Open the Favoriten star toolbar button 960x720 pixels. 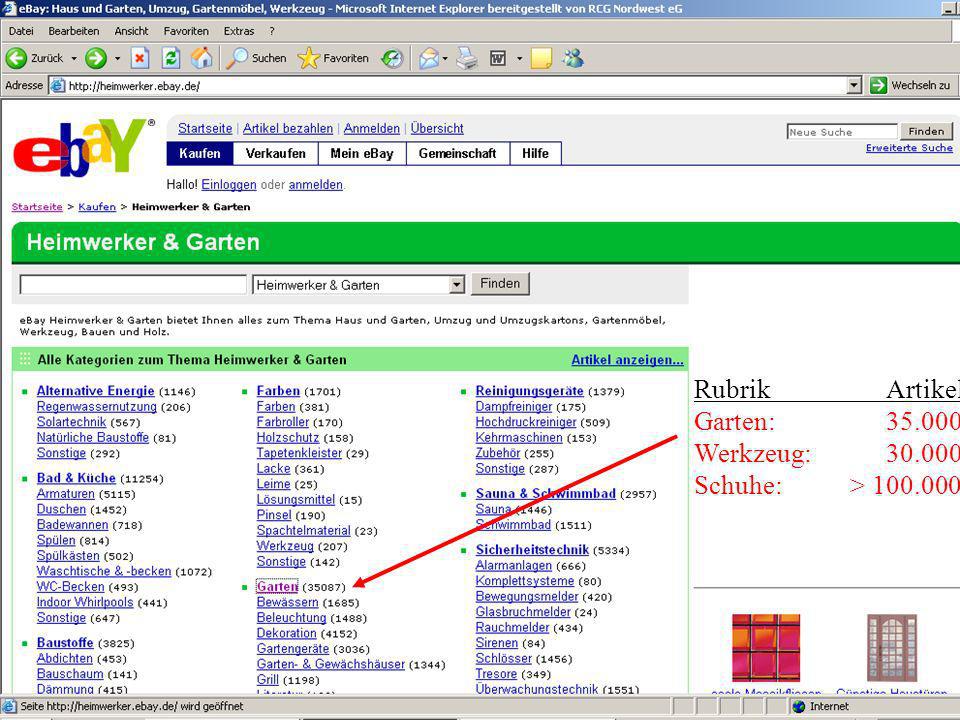[333, 58]
